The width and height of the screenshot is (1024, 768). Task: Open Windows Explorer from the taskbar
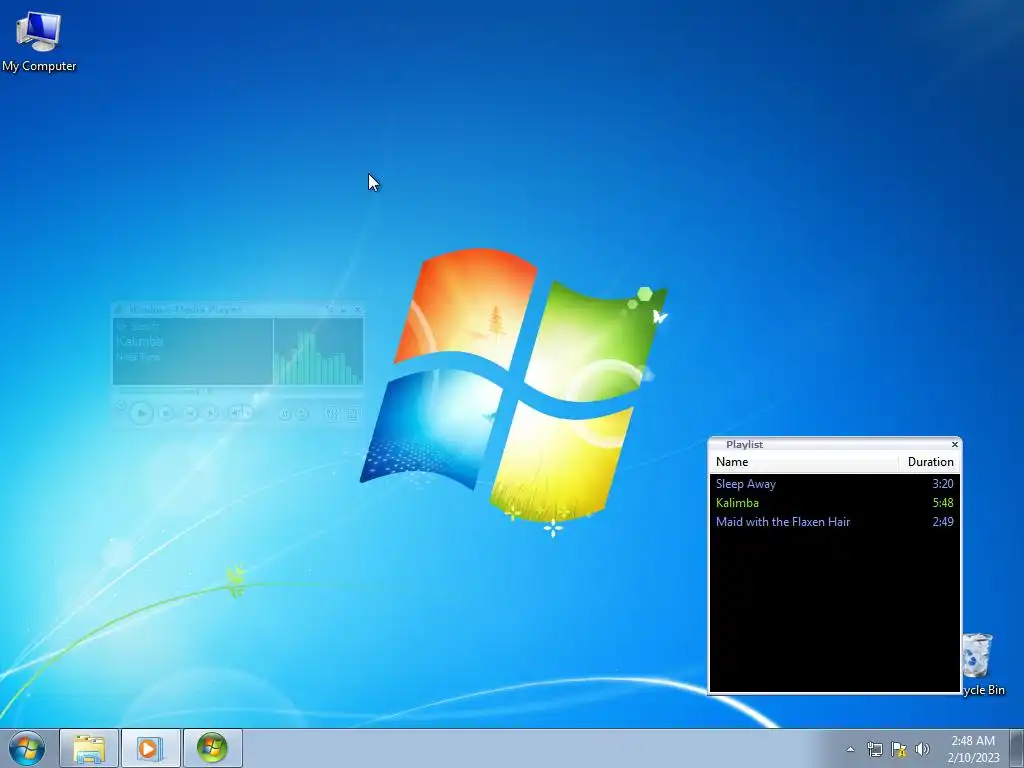(x=89, y=748)
